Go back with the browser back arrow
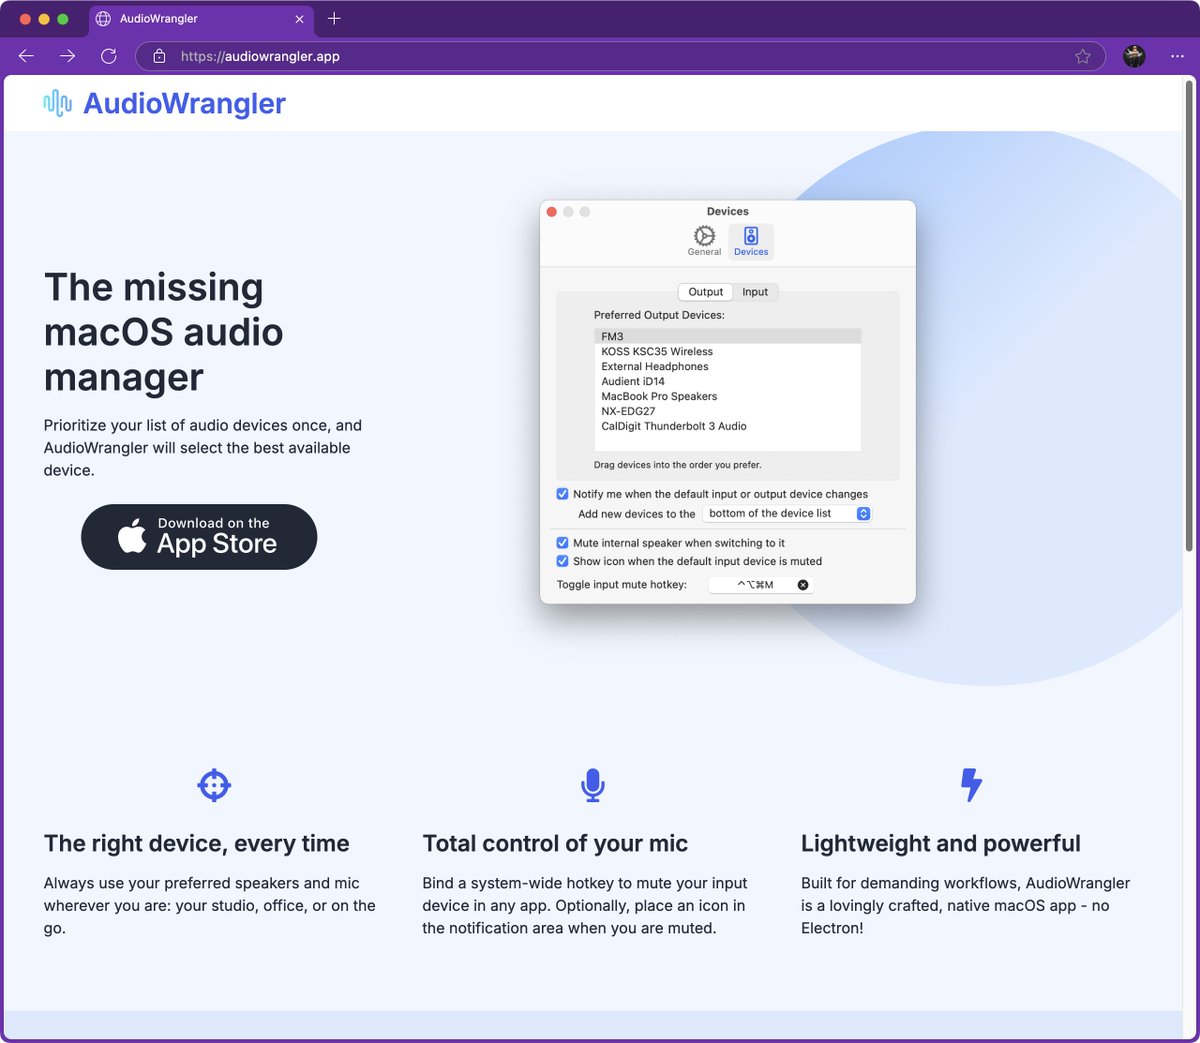 click(x=26, y=56)
